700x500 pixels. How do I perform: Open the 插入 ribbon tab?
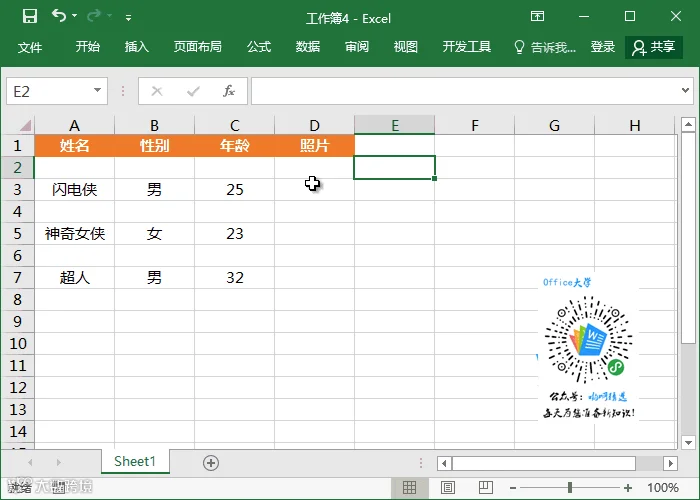[137, 46]
